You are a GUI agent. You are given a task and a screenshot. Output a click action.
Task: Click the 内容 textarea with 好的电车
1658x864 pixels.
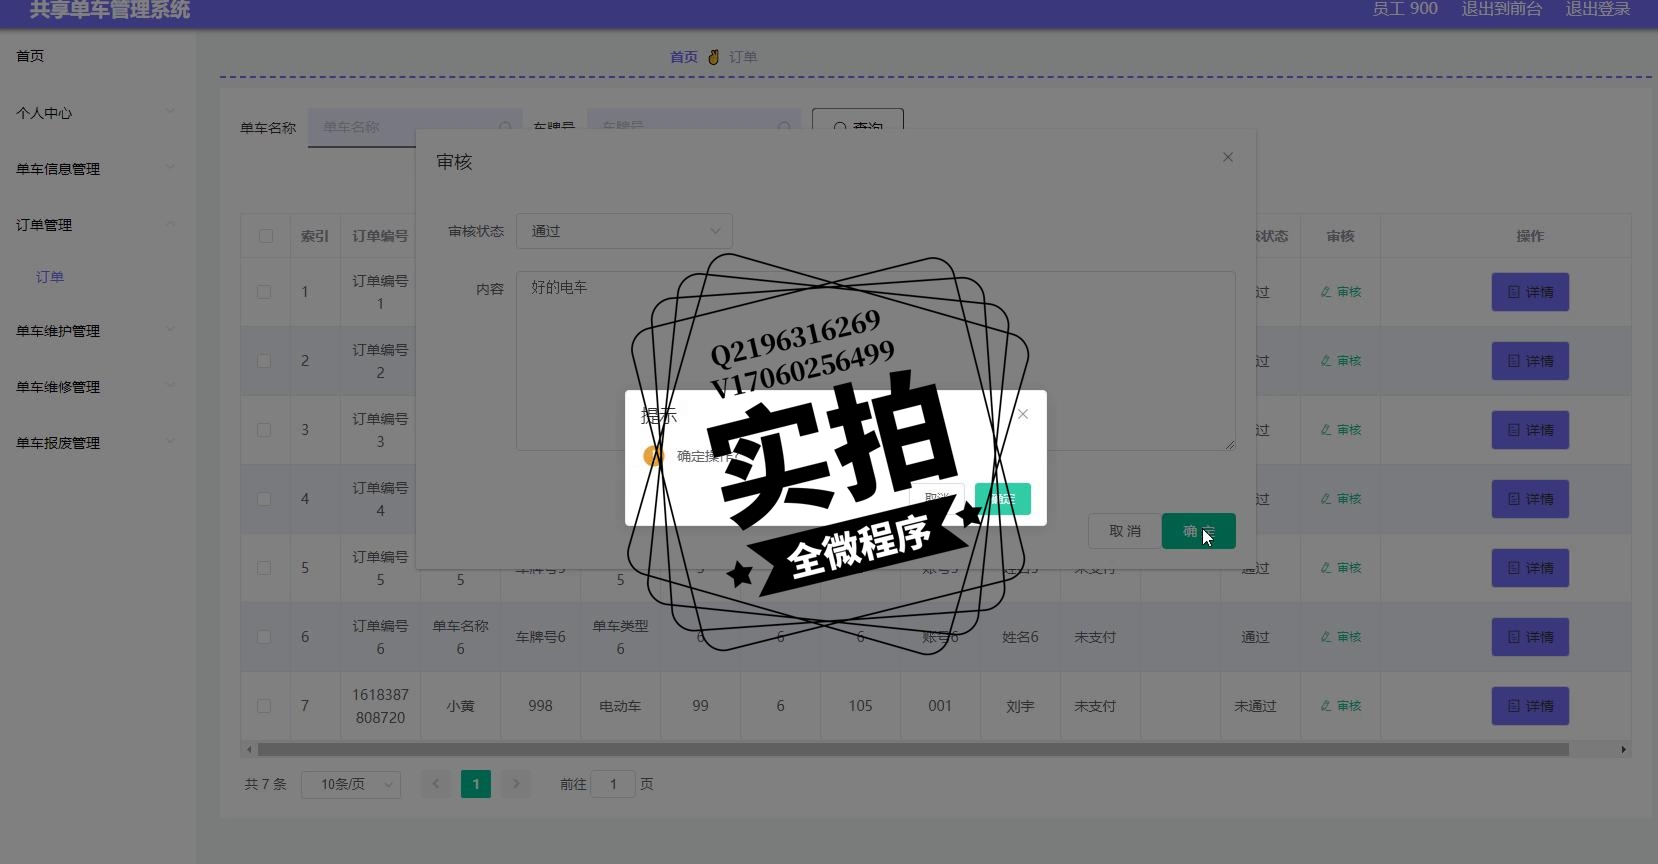coord(876,360)
